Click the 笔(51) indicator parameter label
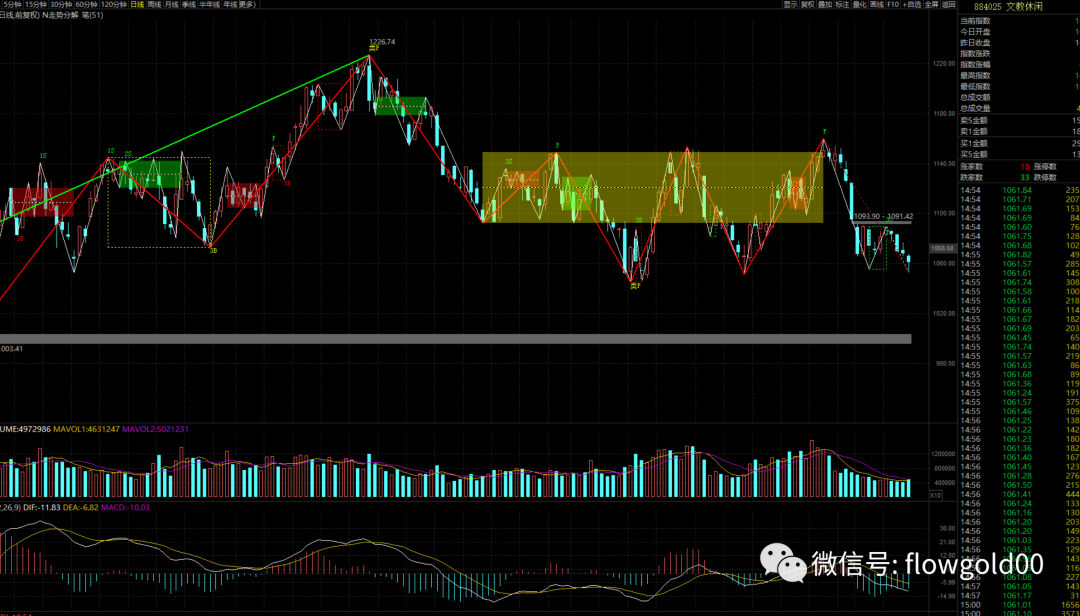The image size is (1080, 616). tap(92, 14)
